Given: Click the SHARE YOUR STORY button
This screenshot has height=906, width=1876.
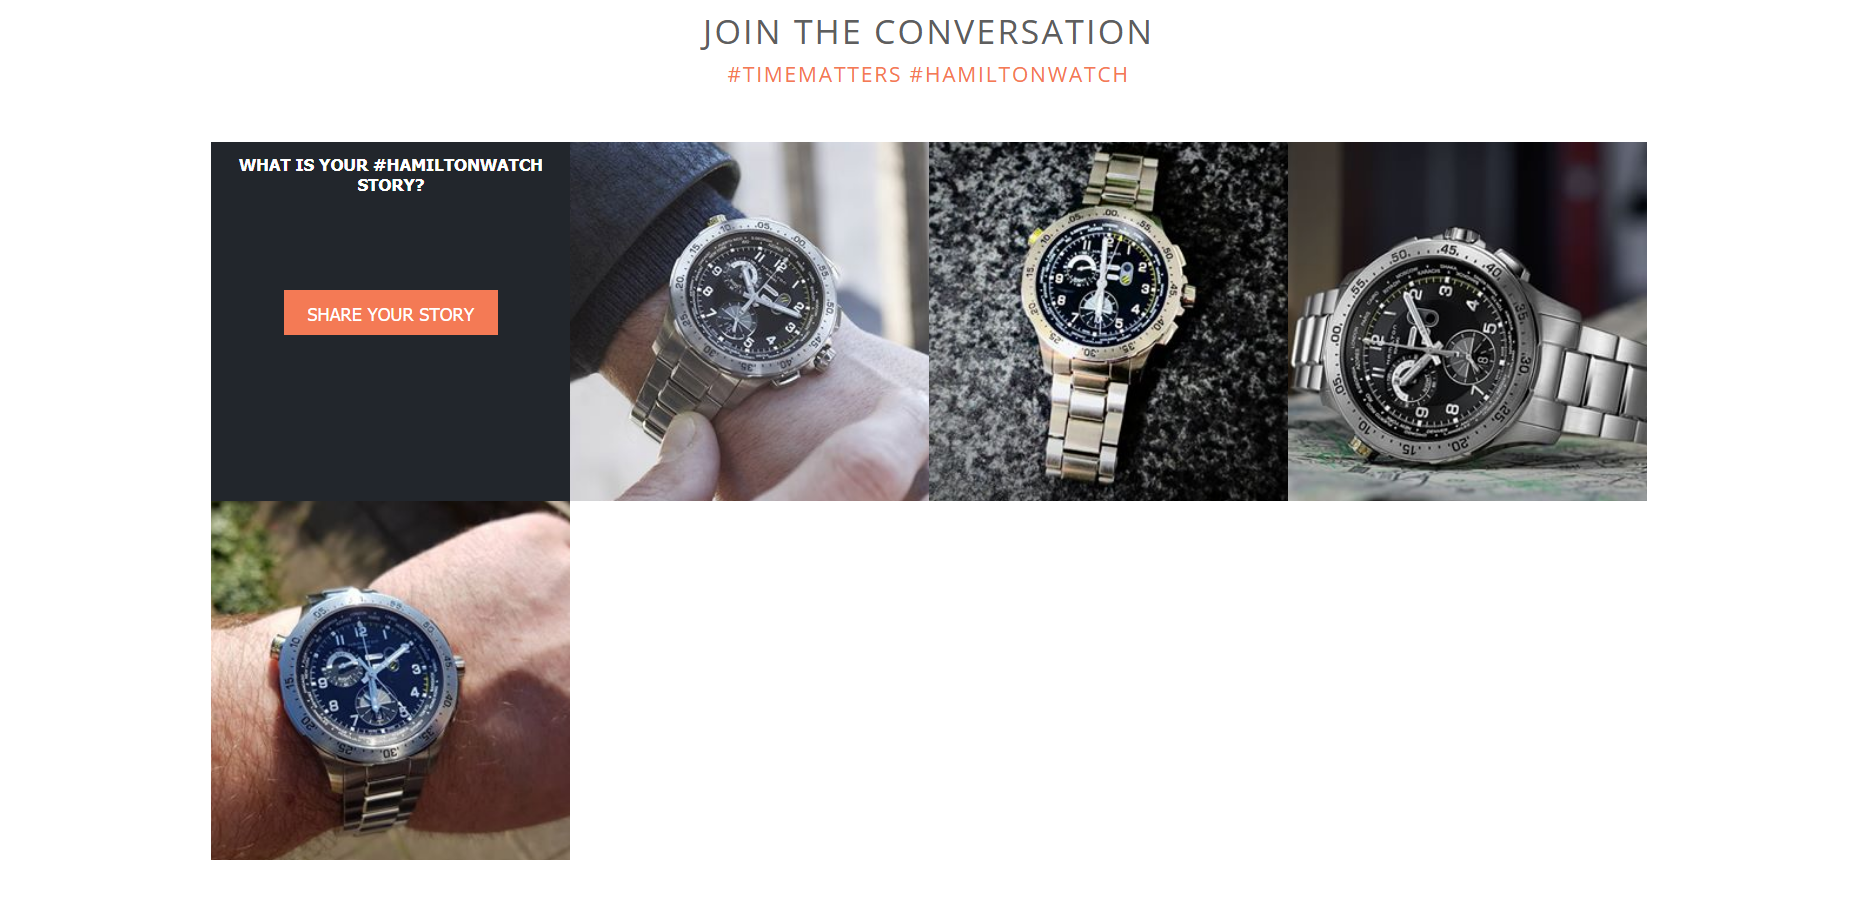Looking at the screenshot, I should pyautogui.click(x=390, y=313).
